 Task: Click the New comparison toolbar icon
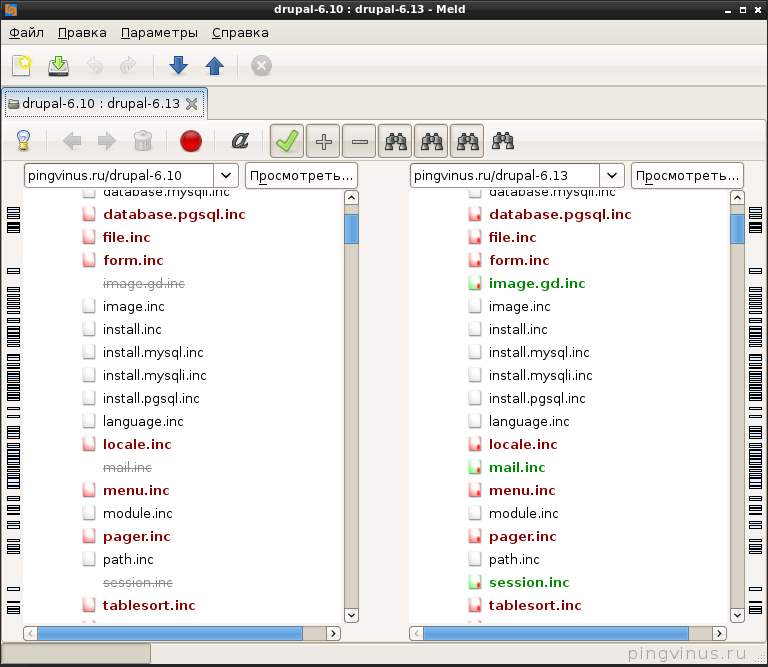pos(22,66)
